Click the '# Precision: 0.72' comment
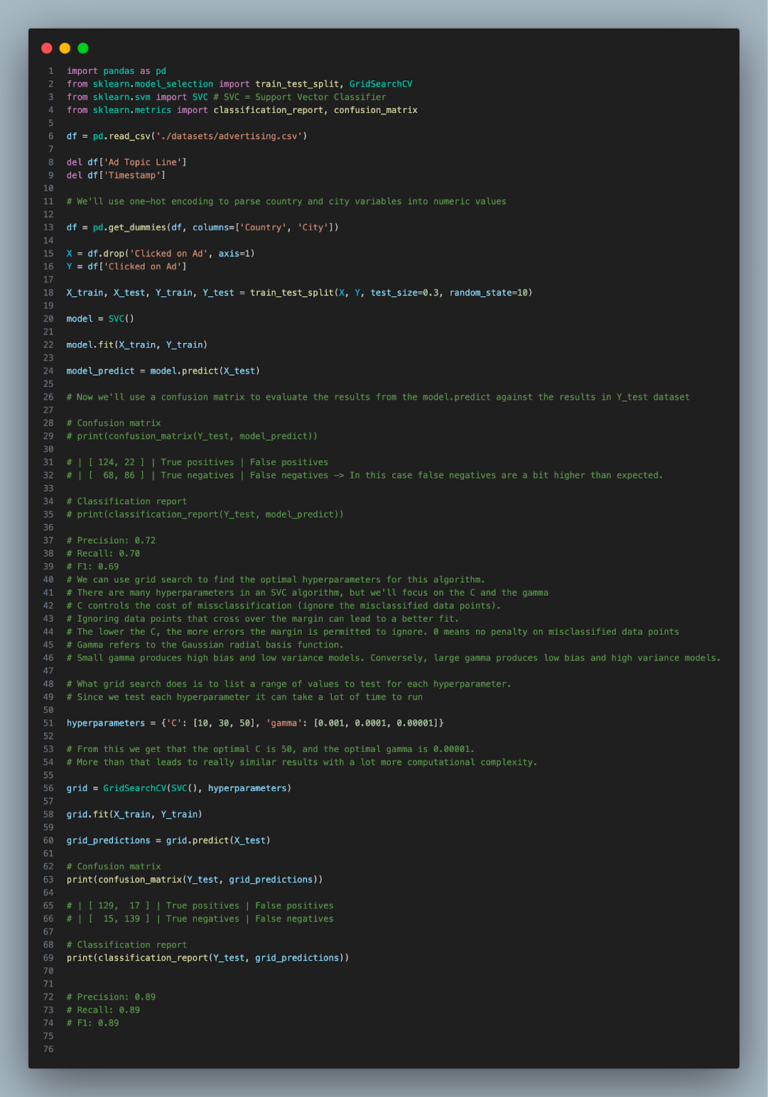 (x=111, y=540)
